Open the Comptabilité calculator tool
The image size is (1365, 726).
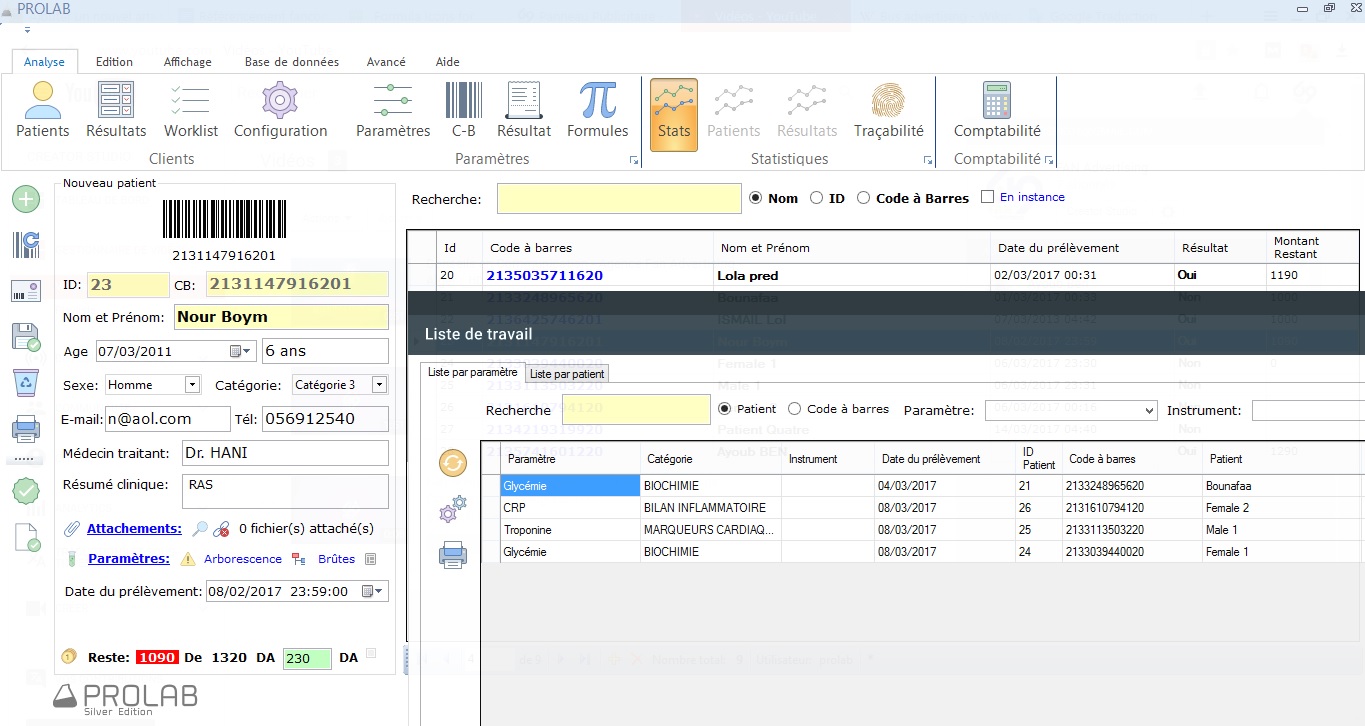coord(996,110)
